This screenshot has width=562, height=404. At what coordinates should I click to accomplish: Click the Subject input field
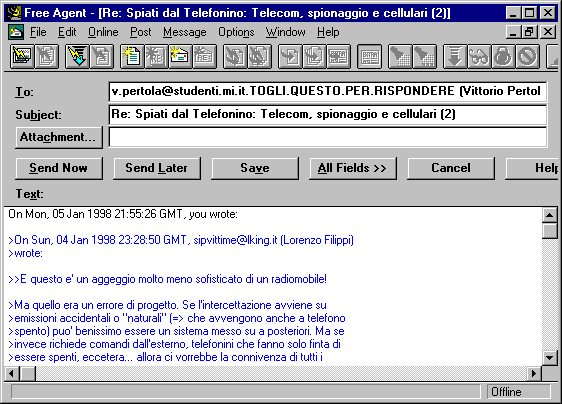point(328,114)
